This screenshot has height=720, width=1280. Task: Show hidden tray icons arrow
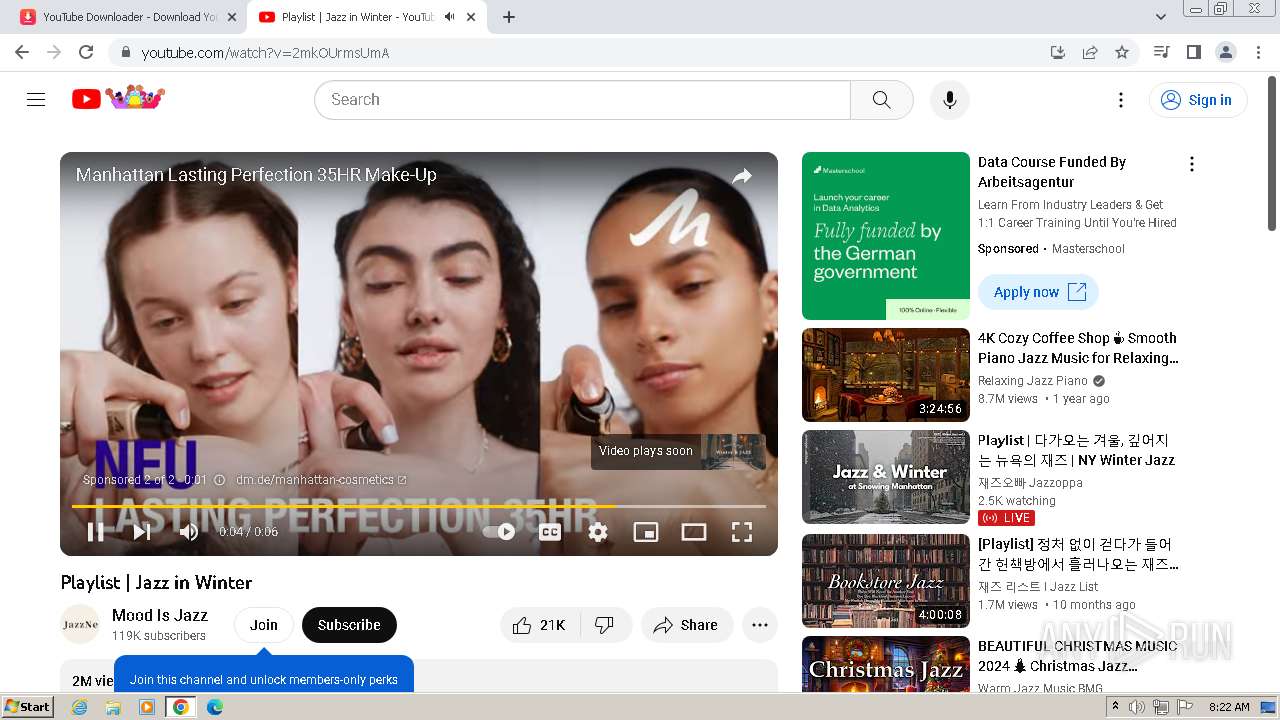(1115, 706)
